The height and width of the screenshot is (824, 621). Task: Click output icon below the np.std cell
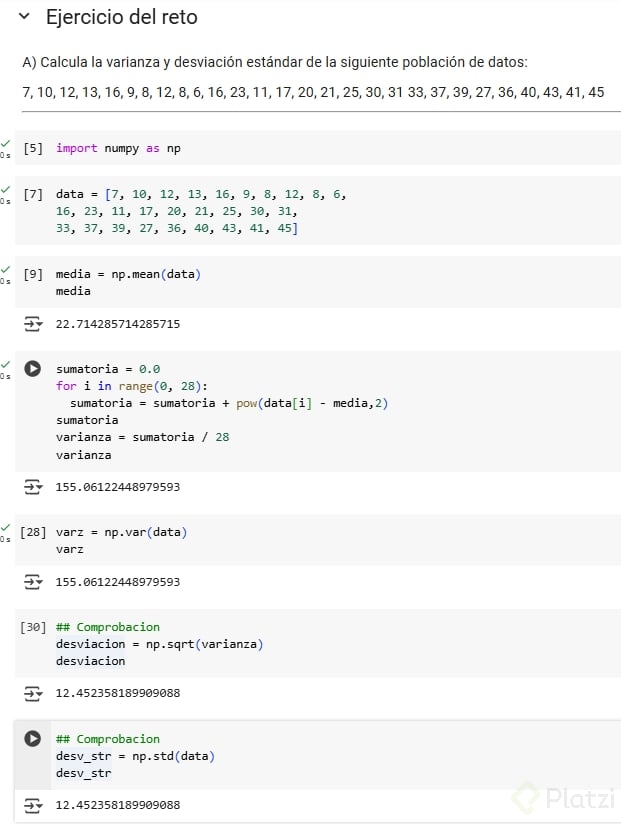33,804
